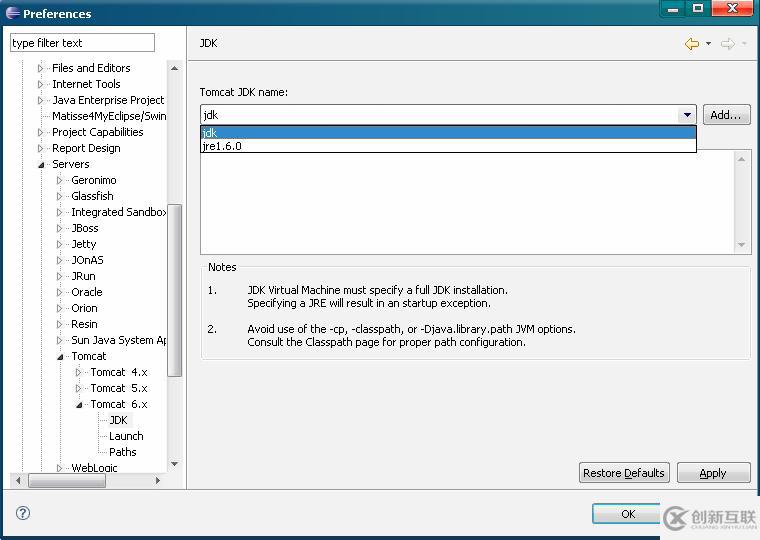Expand Java Enterprise Project node
Viewport: 760px width, 540px height.
[x=40, y=100]
